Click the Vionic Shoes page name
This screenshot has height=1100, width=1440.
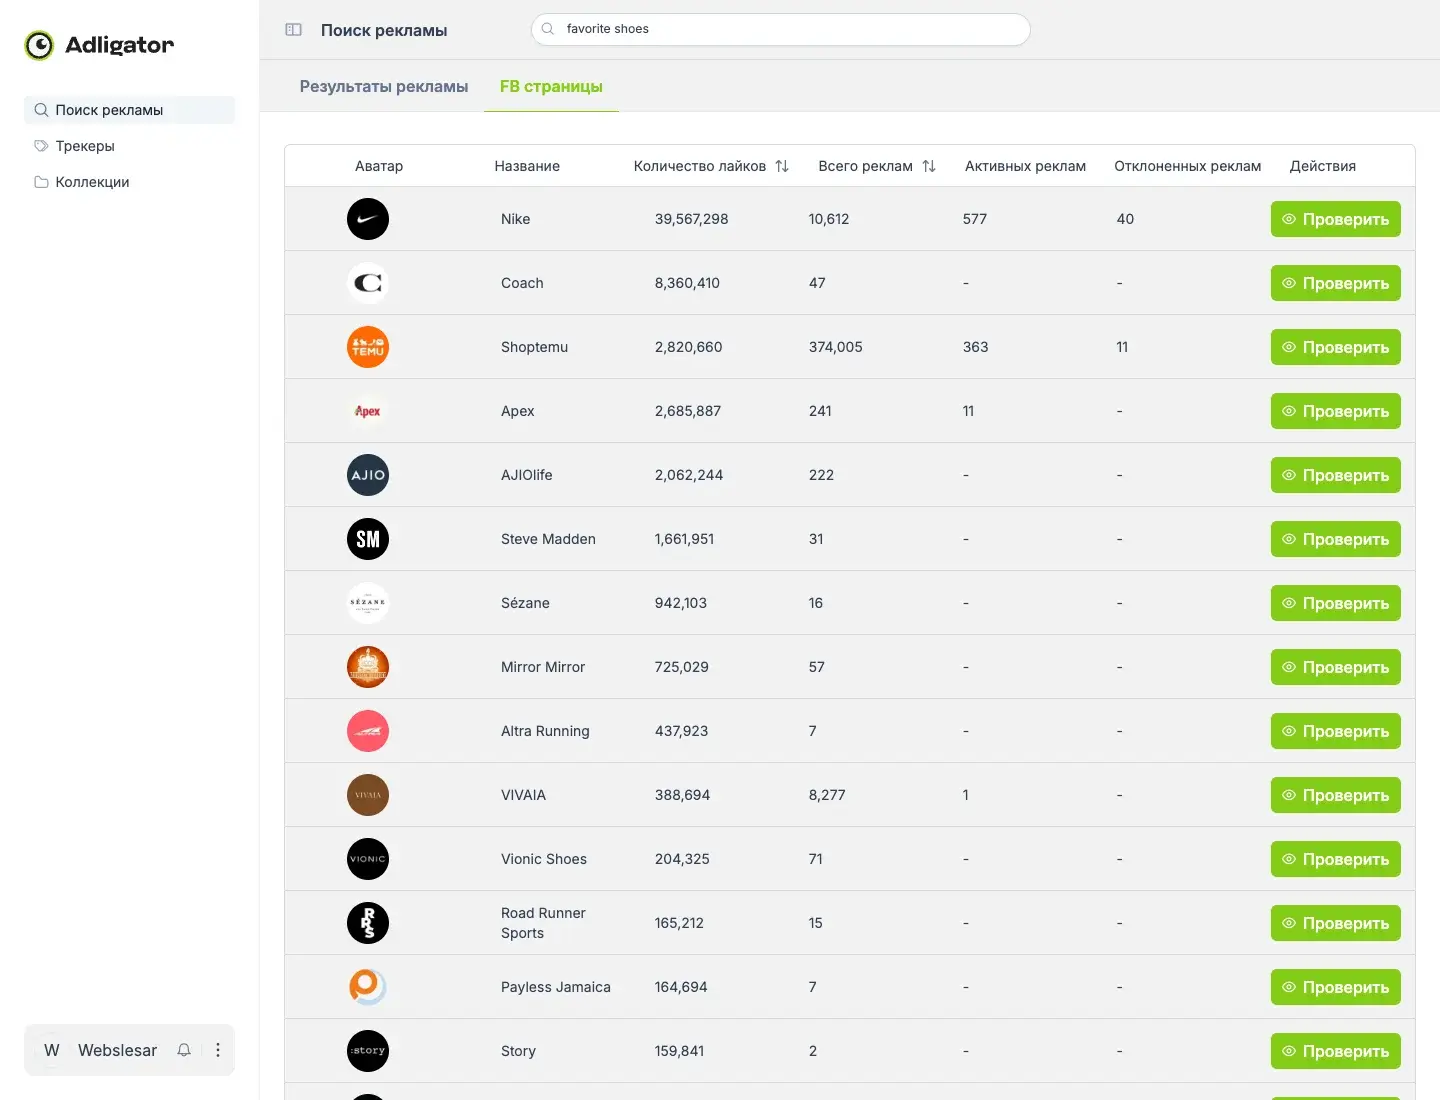coord(544,859)
